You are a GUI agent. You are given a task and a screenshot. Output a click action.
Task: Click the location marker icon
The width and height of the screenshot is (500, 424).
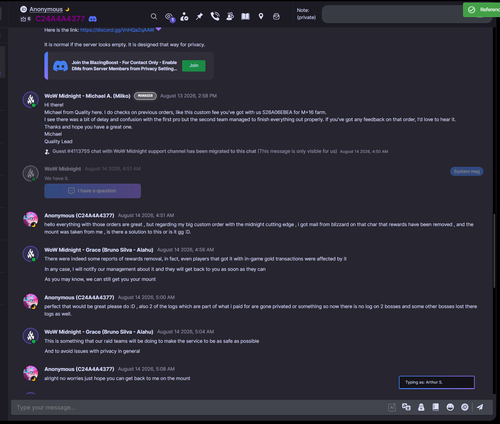261,16
